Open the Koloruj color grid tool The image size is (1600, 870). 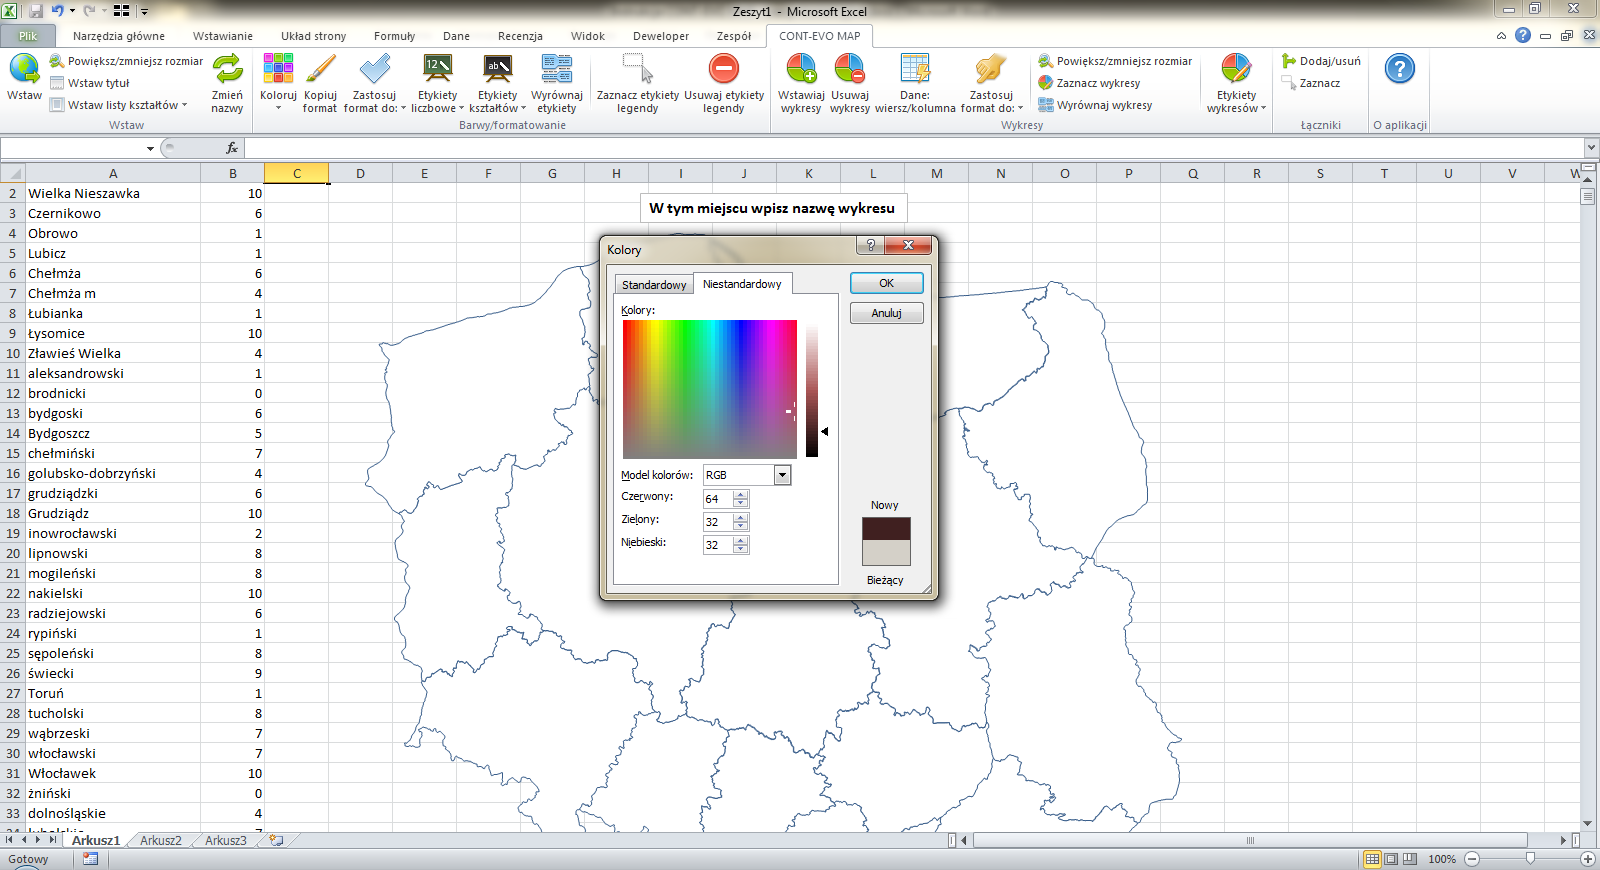tap(278, 69)
